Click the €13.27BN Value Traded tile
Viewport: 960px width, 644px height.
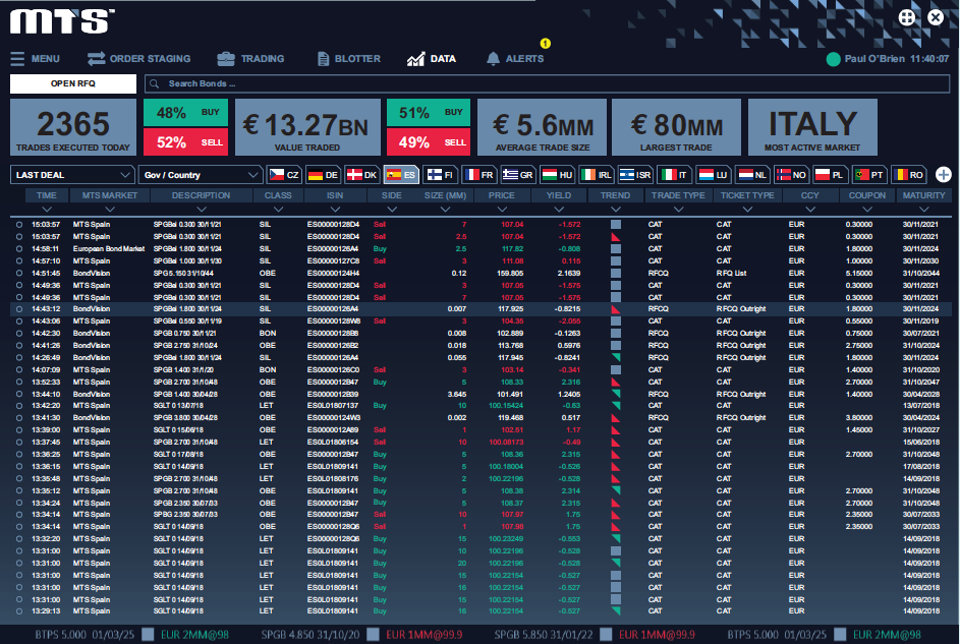(x=307, y=127)
